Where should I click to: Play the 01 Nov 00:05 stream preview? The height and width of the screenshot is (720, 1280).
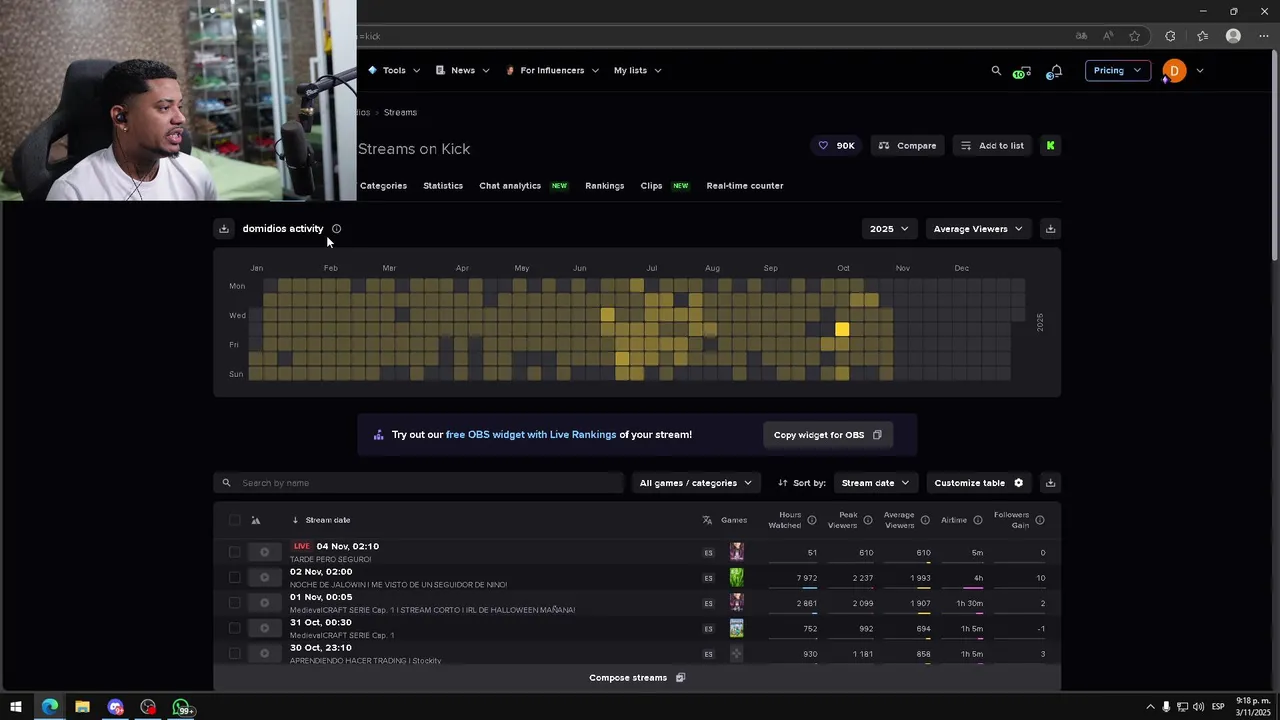264,603
